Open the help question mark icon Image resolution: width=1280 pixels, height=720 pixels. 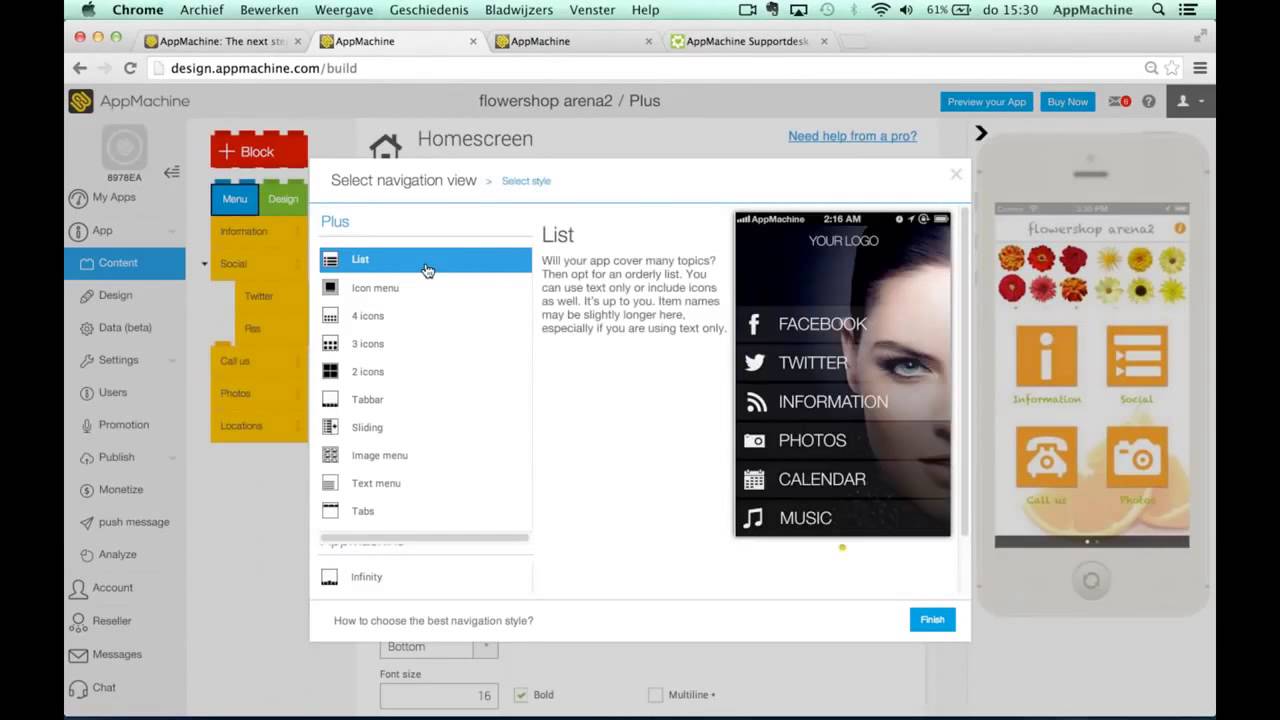(1149, 101)
